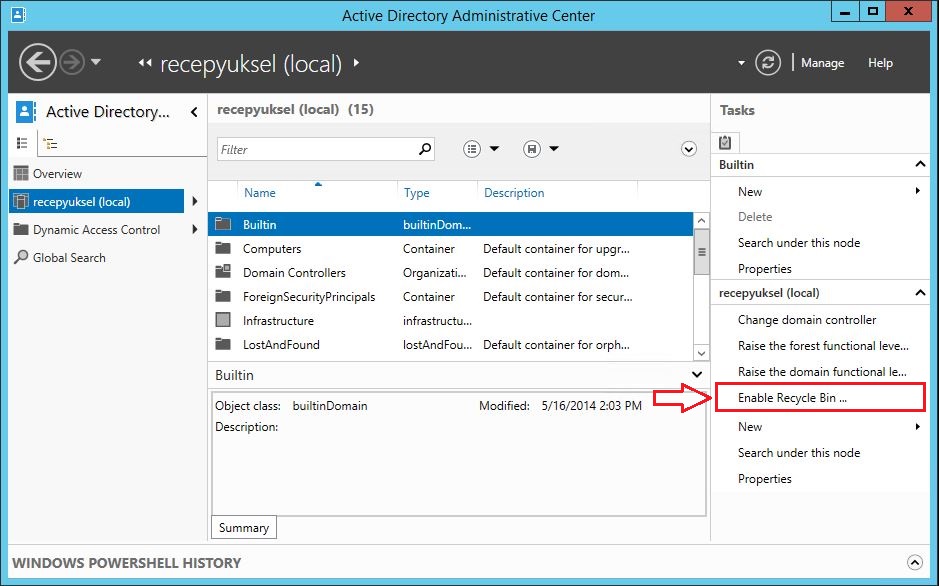The image size is (939, 586).
Task: Click scroll up arrow of object list
Action: click(x=701, y=221)
